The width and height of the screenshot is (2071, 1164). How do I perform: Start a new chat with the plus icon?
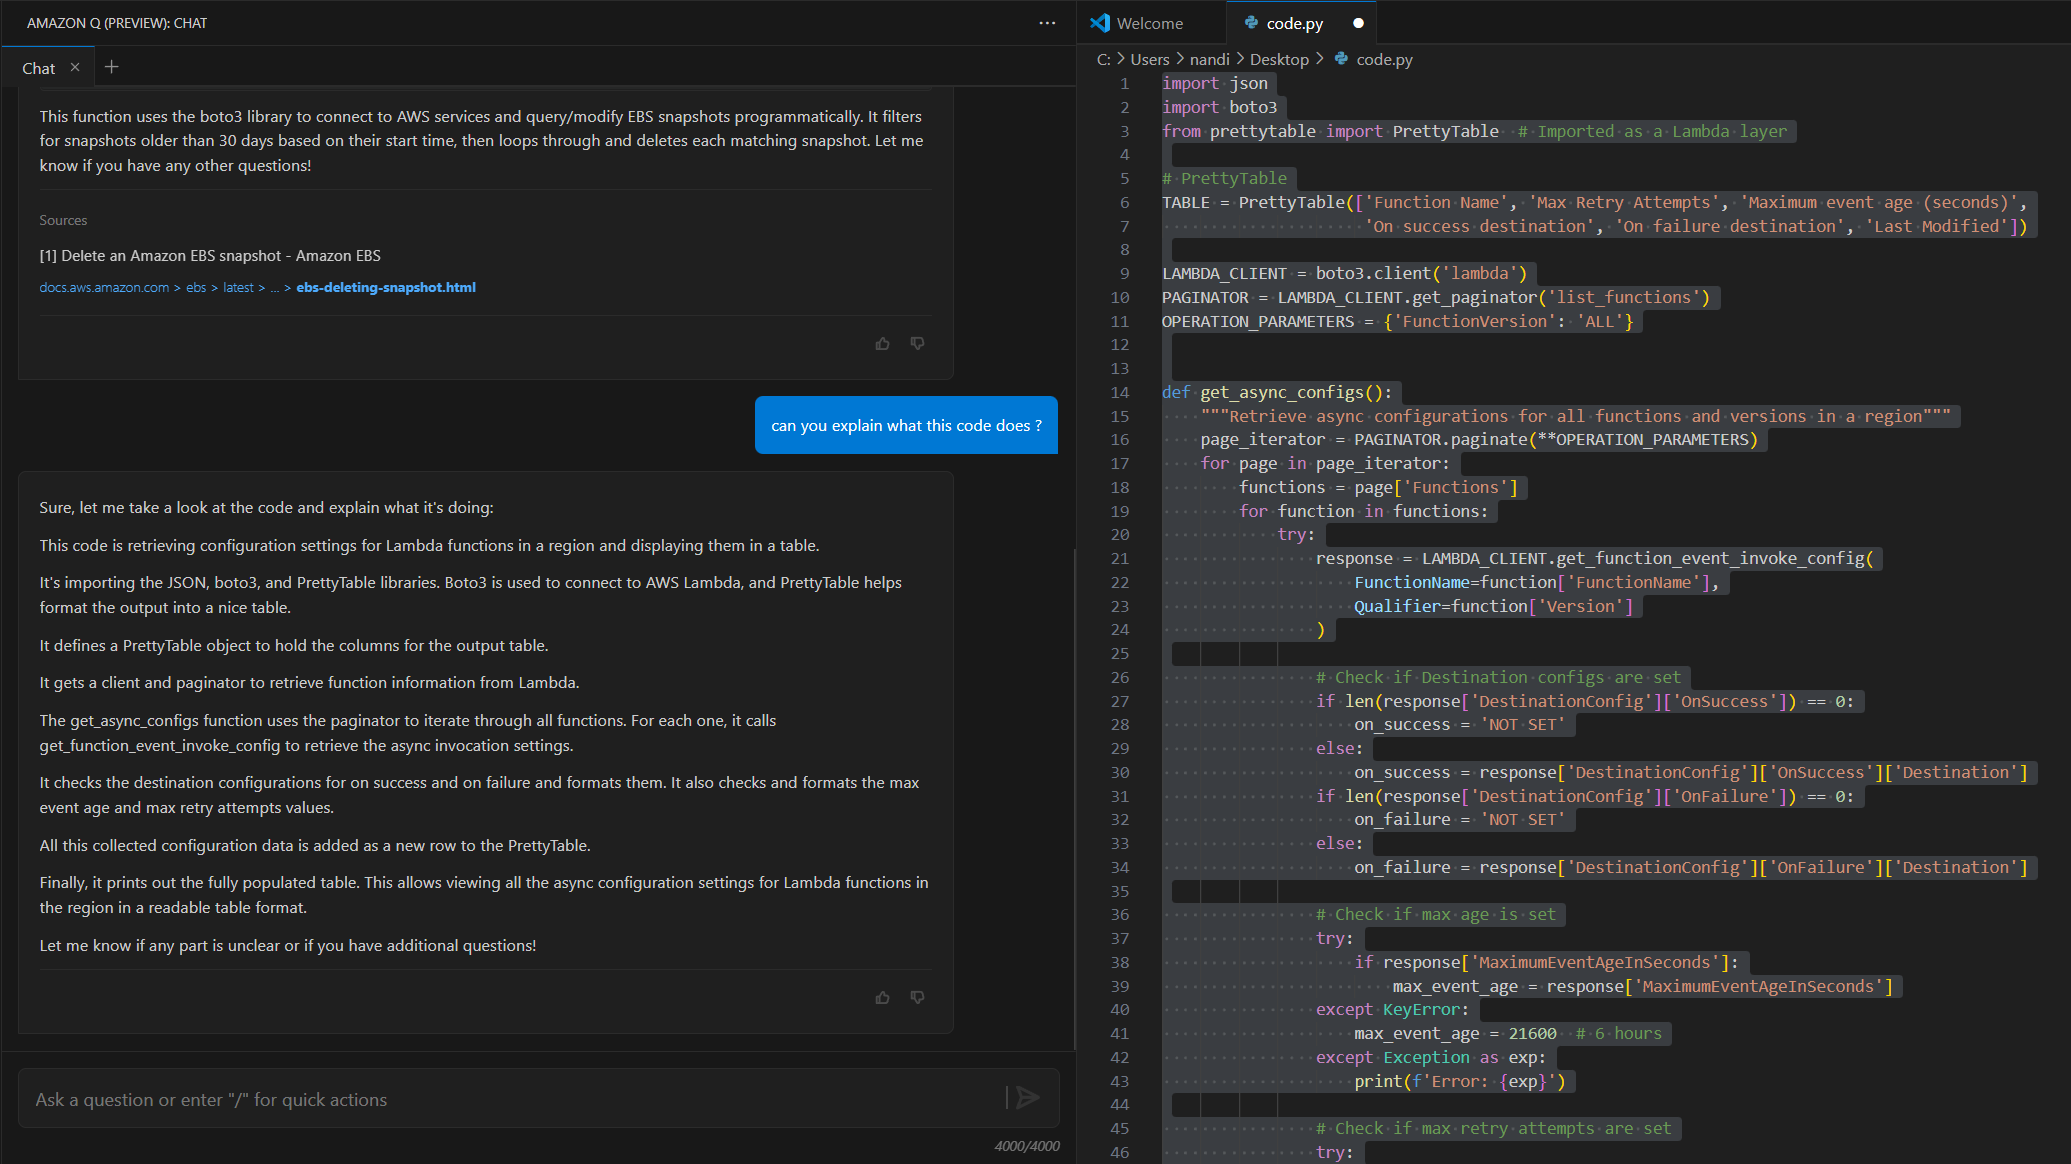111,67
